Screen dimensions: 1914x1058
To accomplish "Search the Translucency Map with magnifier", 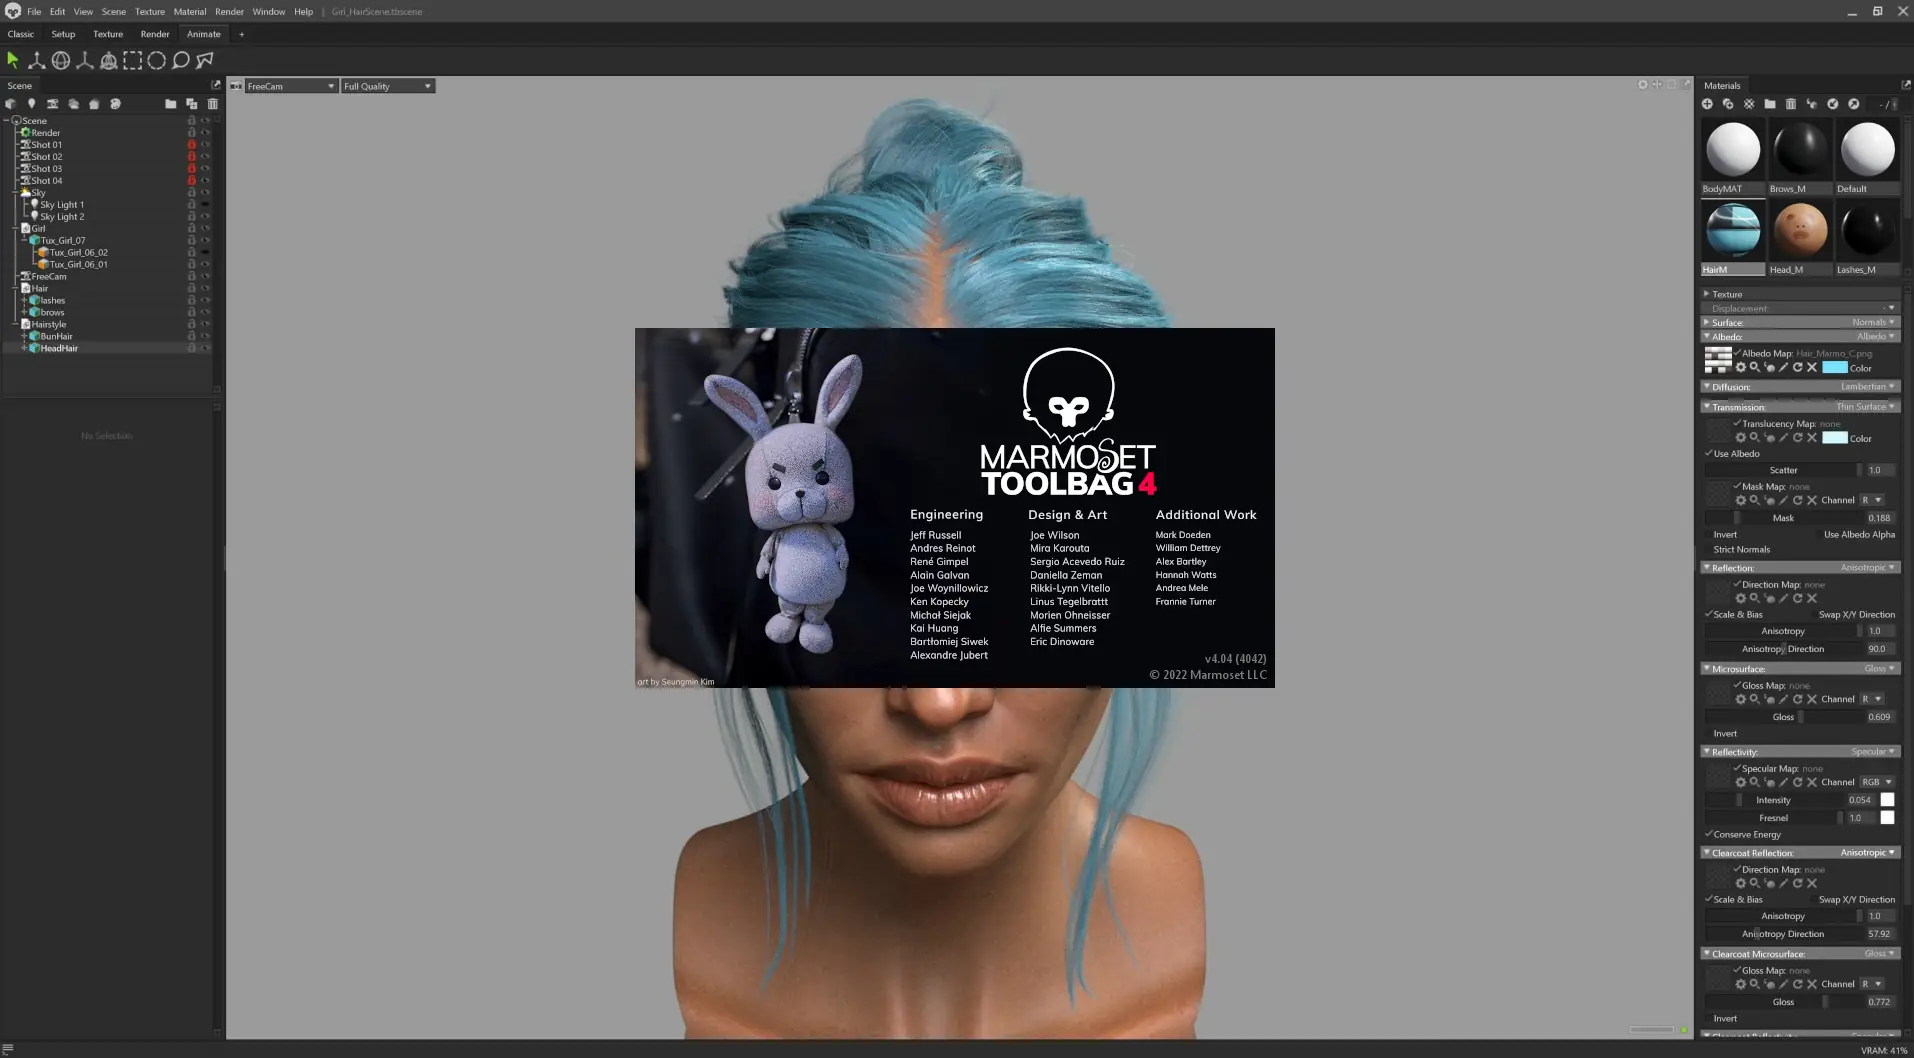I will click(x=1755, y=437).
